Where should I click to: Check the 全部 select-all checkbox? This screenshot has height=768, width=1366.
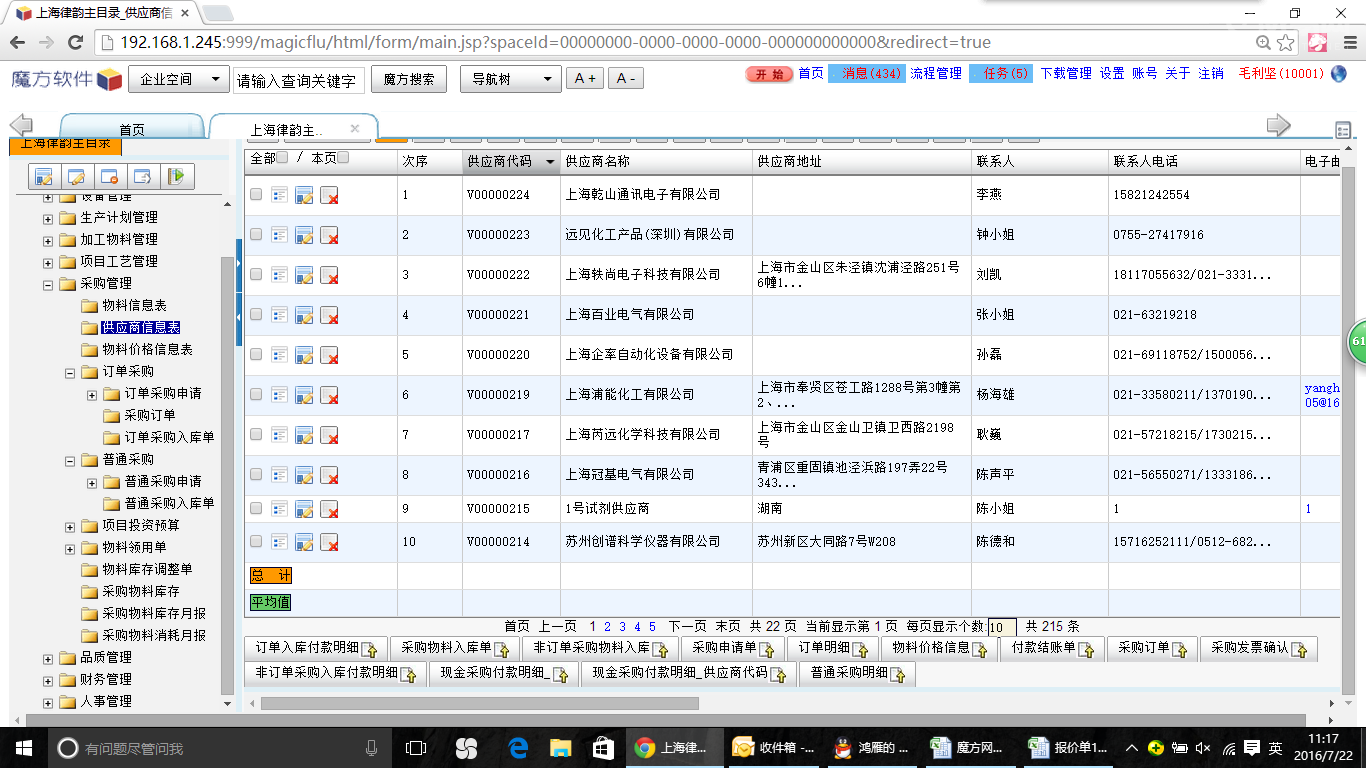point(282,158)
